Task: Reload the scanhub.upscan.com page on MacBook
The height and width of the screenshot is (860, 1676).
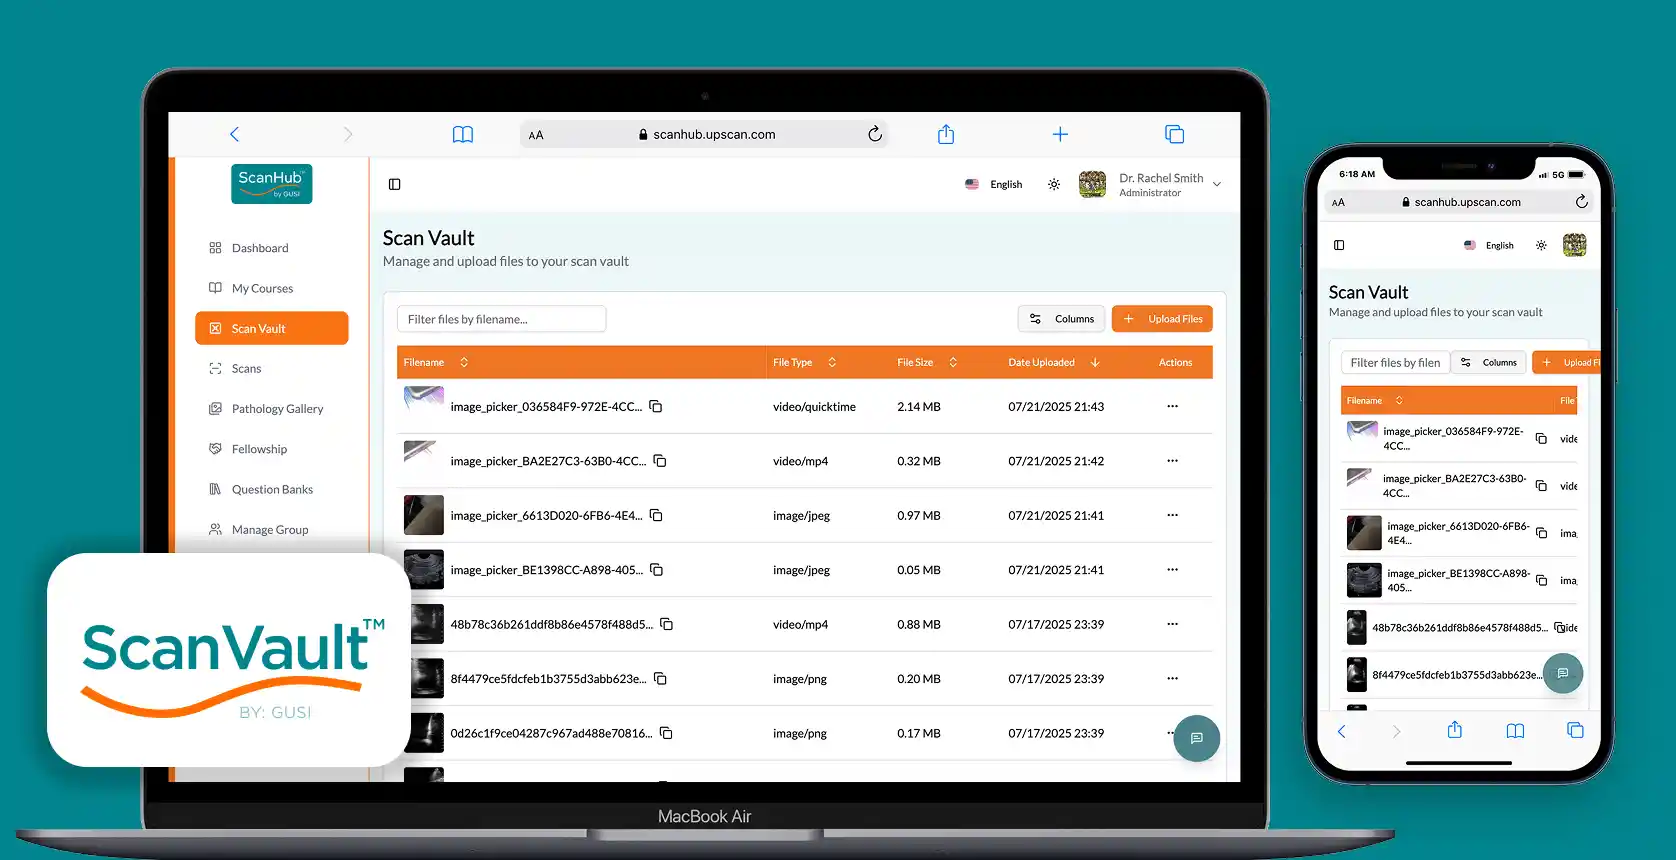Action: click(875, 134)
